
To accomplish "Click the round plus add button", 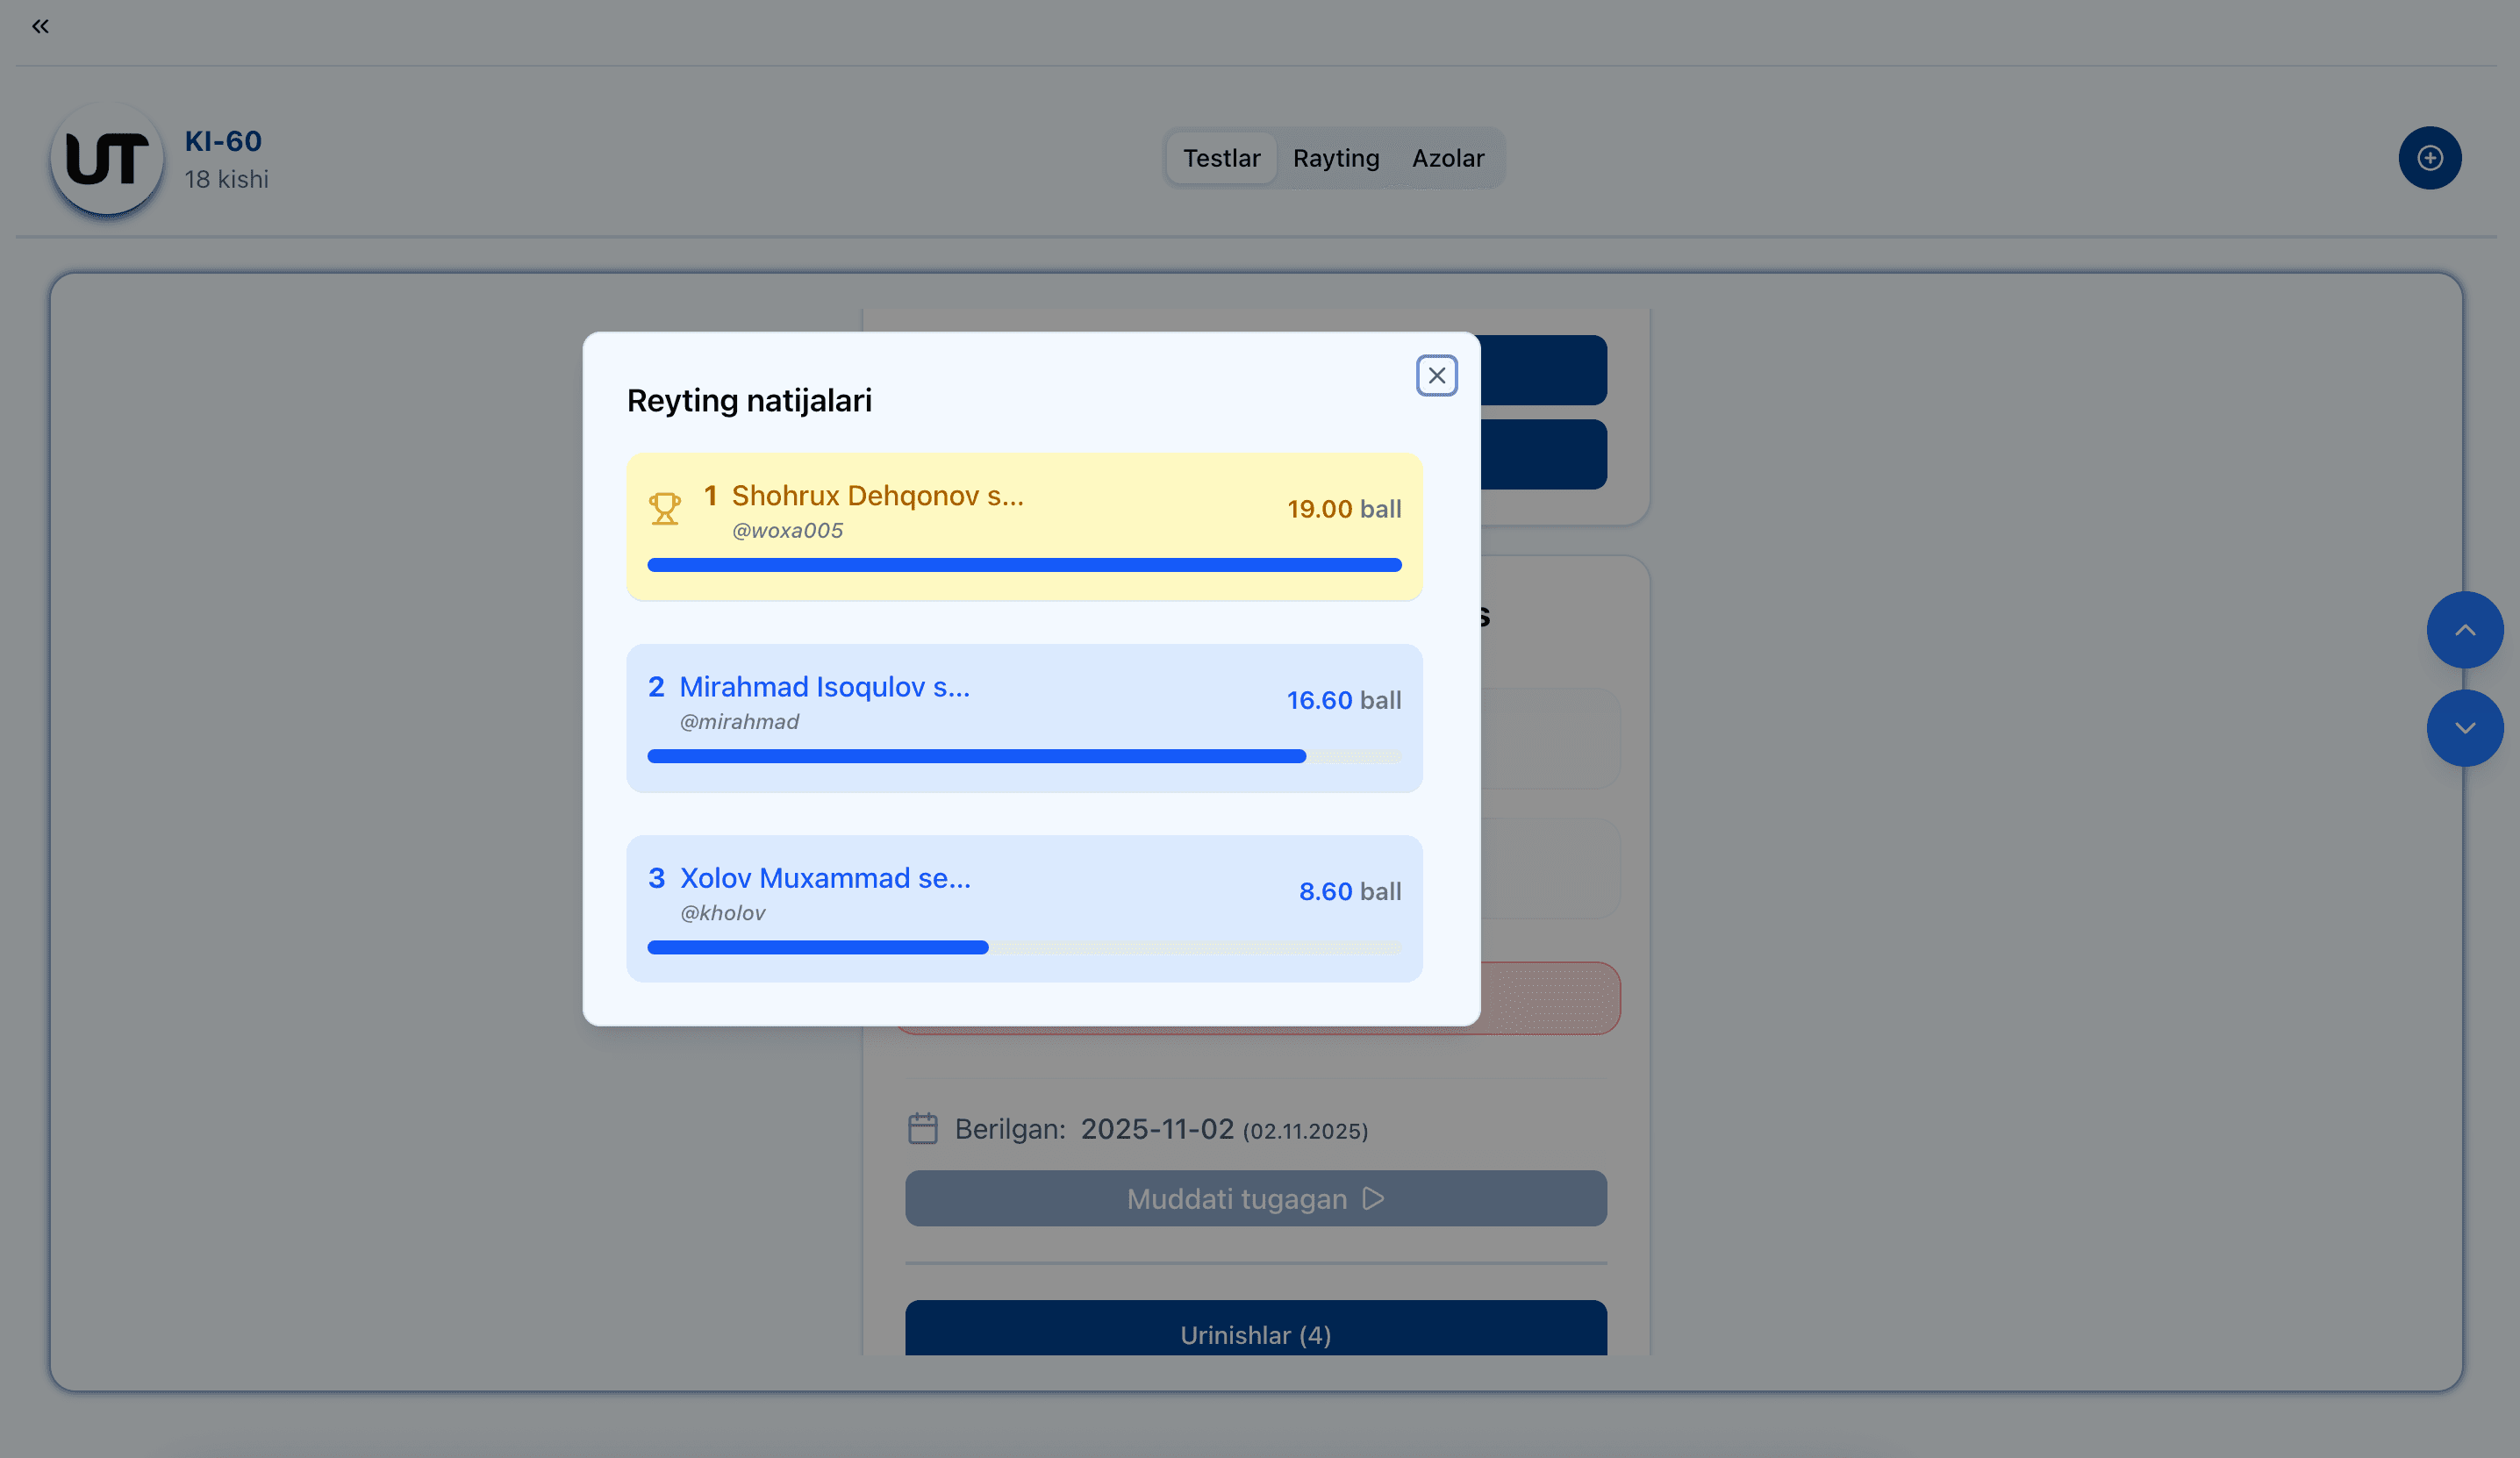I will [2429, 158].
